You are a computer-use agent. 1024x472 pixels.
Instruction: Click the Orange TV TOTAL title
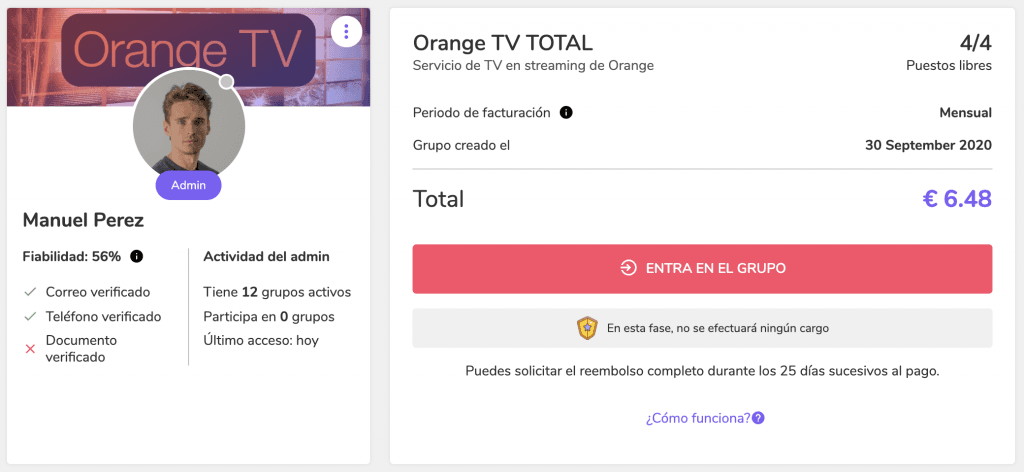point(503,43)
